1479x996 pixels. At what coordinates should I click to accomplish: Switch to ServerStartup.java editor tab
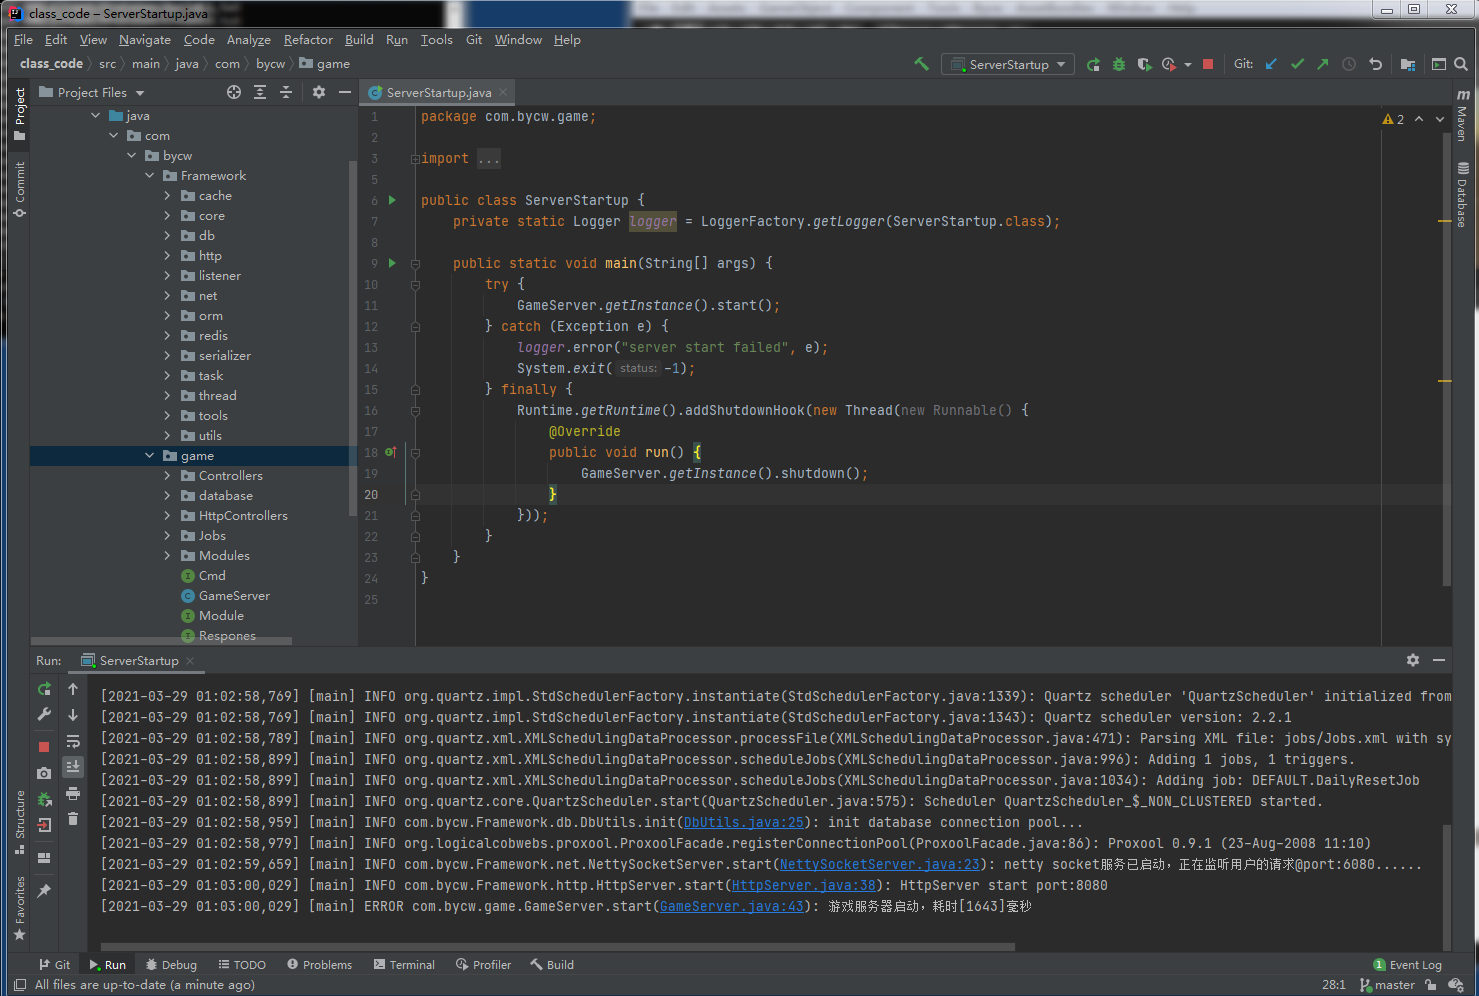[439, 92]
